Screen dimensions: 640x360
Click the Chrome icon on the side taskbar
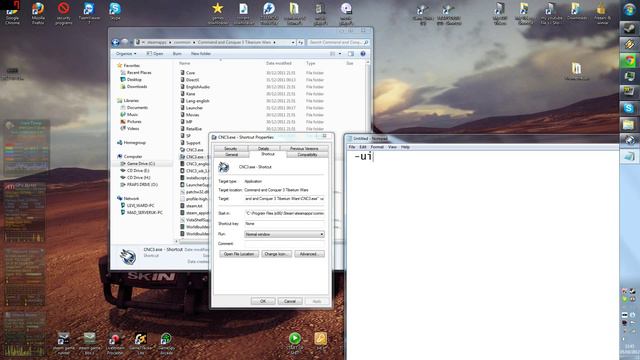coord(629,61)
